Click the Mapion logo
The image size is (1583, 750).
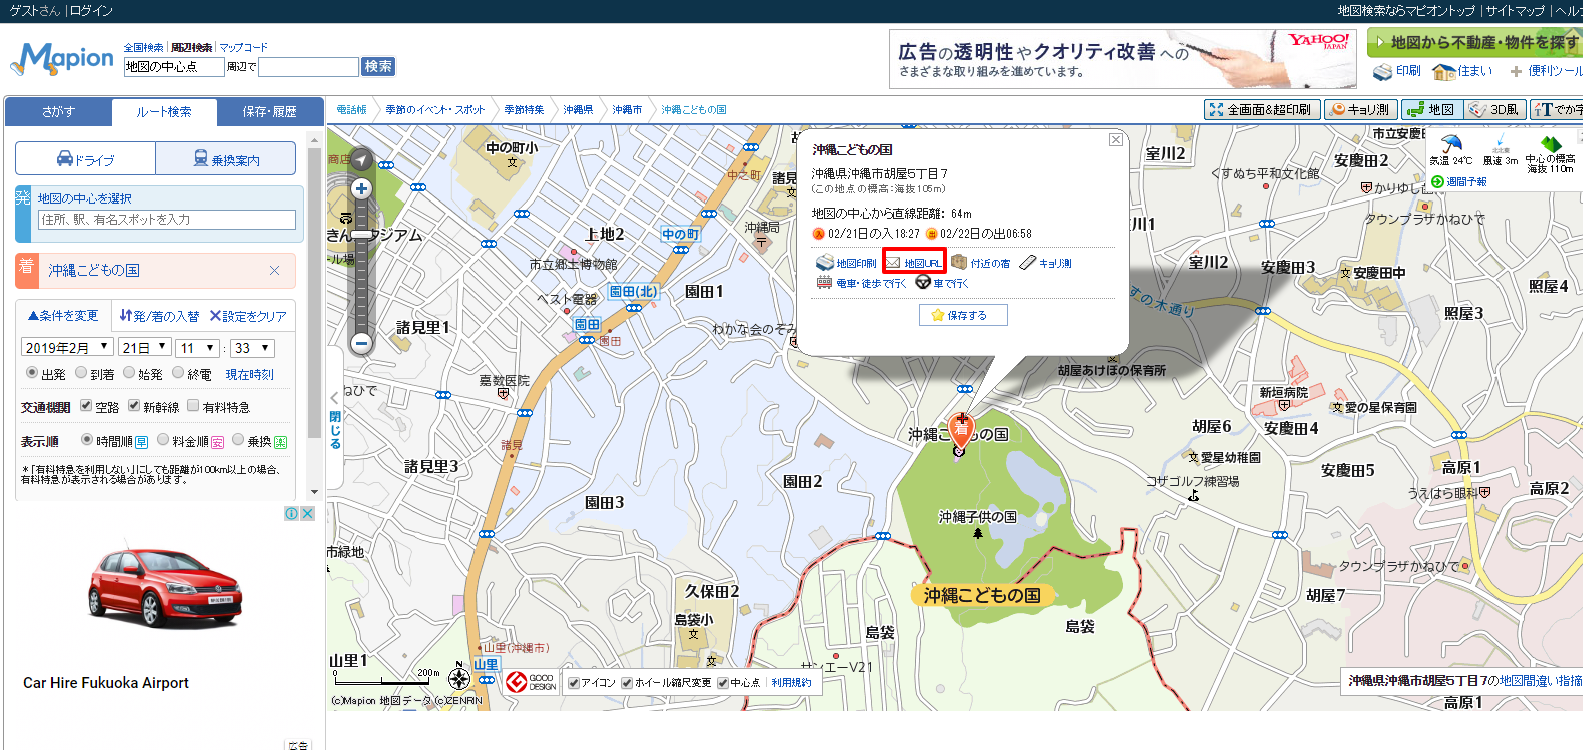coord(62,58)
